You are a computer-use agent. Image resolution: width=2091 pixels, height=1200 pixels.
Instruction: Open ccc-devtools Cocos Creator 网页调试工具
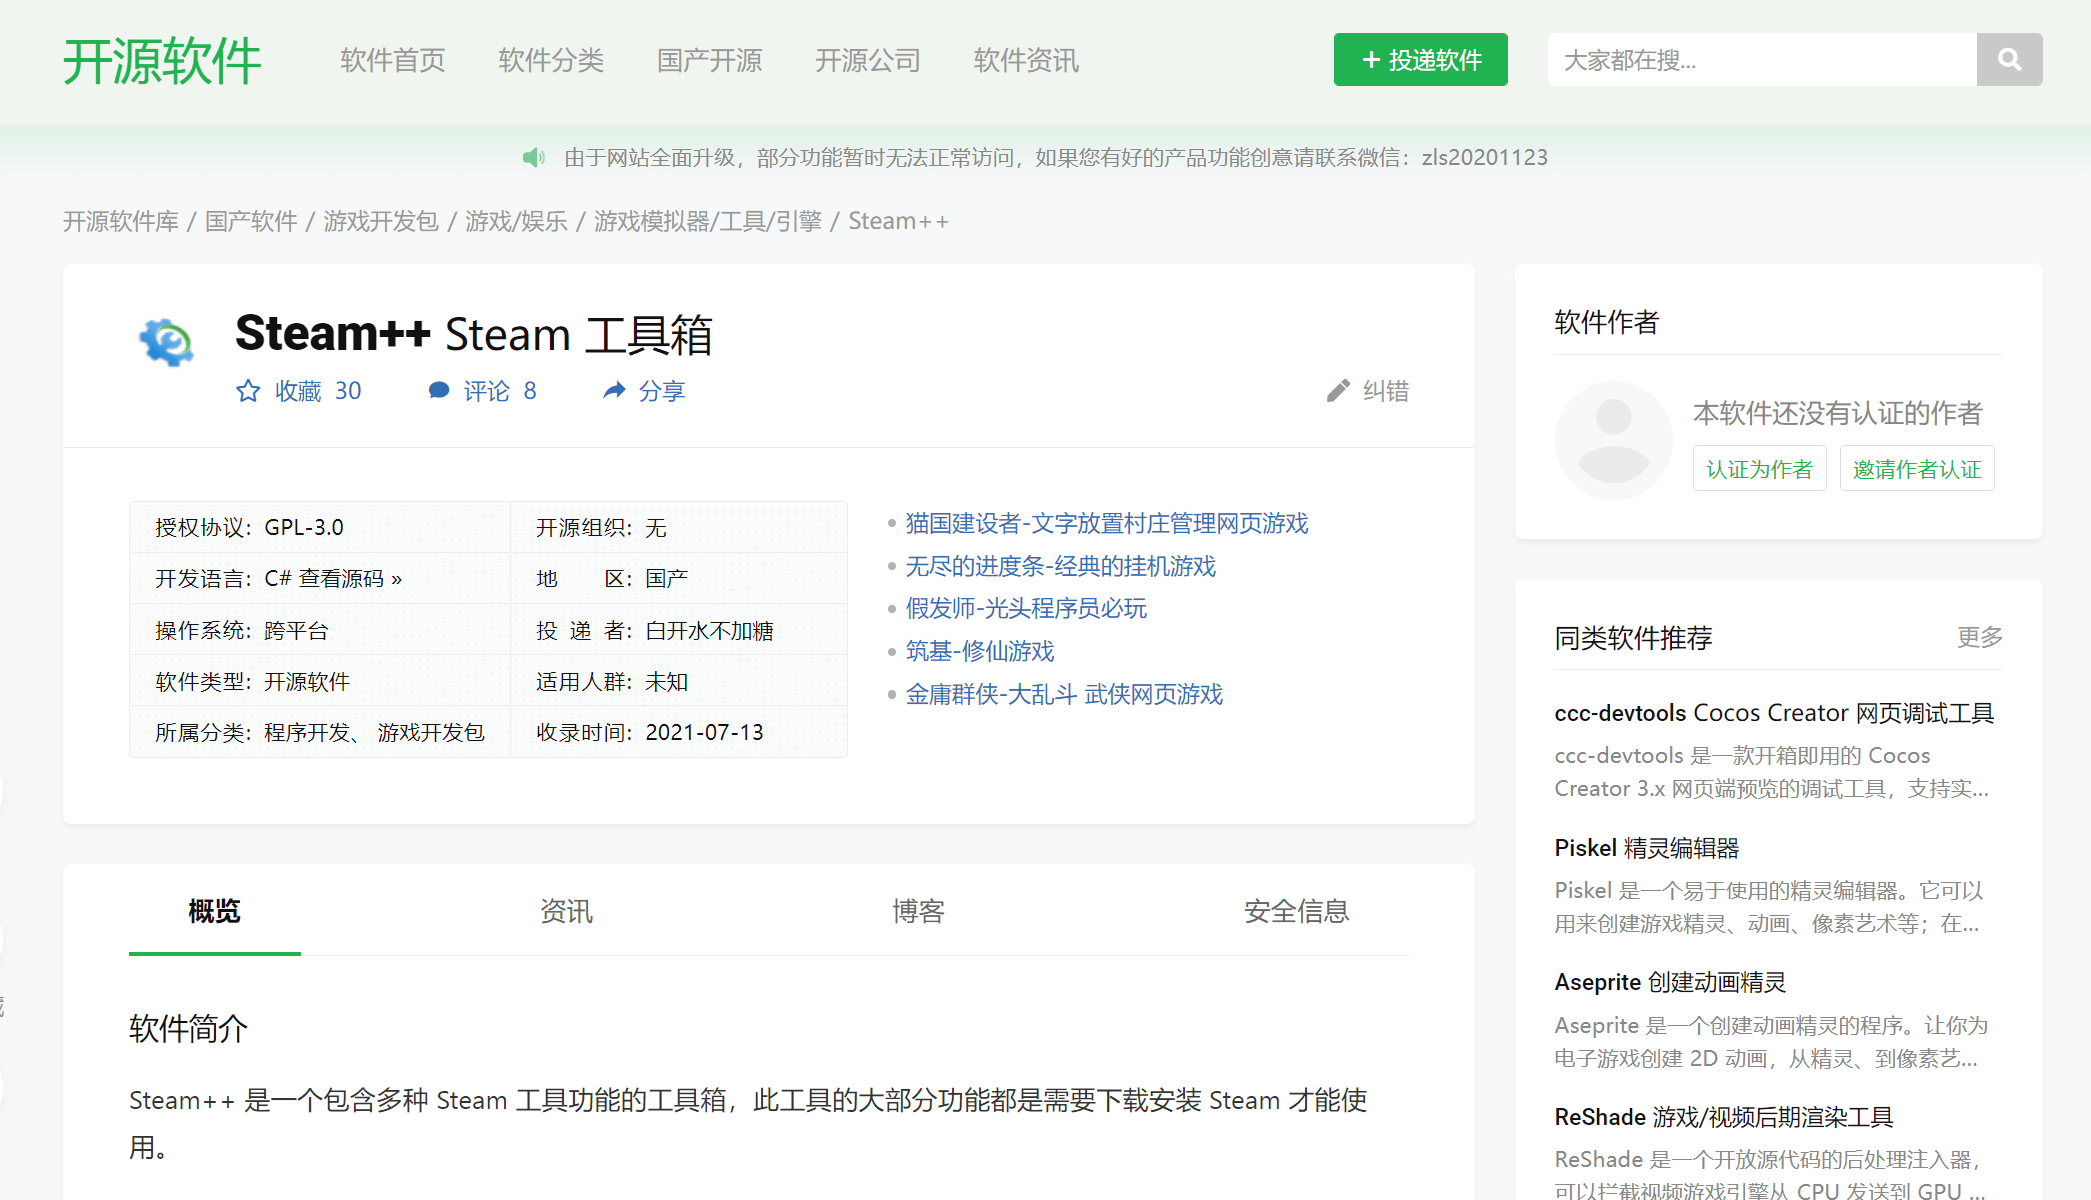[1774, 713]
